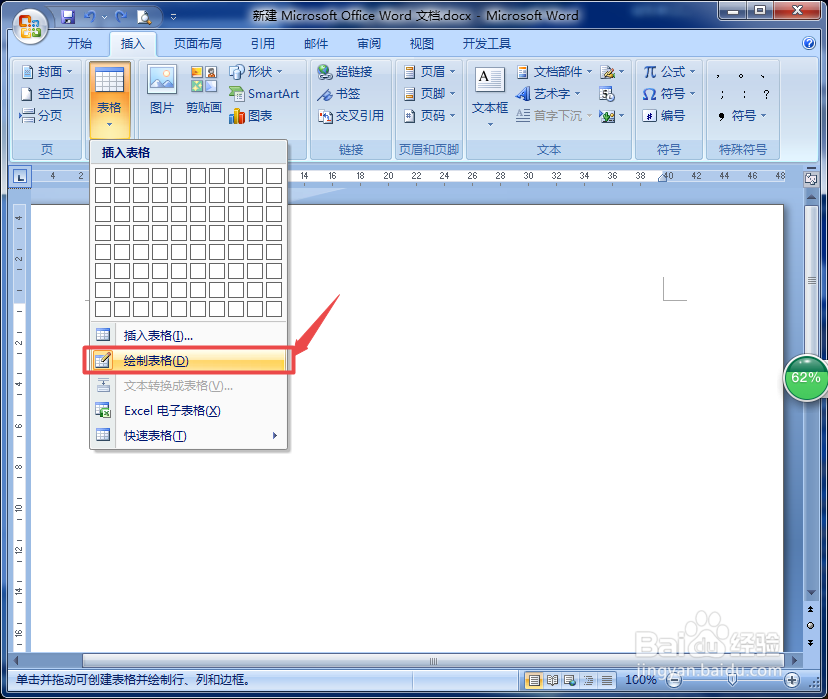Insert a Blank Page
The image size is (828, 699).
coord(47,94)
